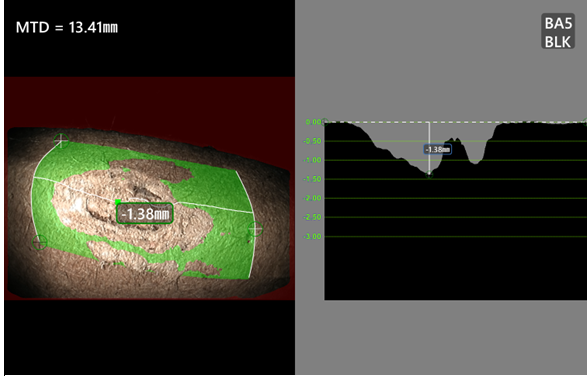Click the -2.00 depth axis label
The image size is (588, 376).
pos(312,198)
